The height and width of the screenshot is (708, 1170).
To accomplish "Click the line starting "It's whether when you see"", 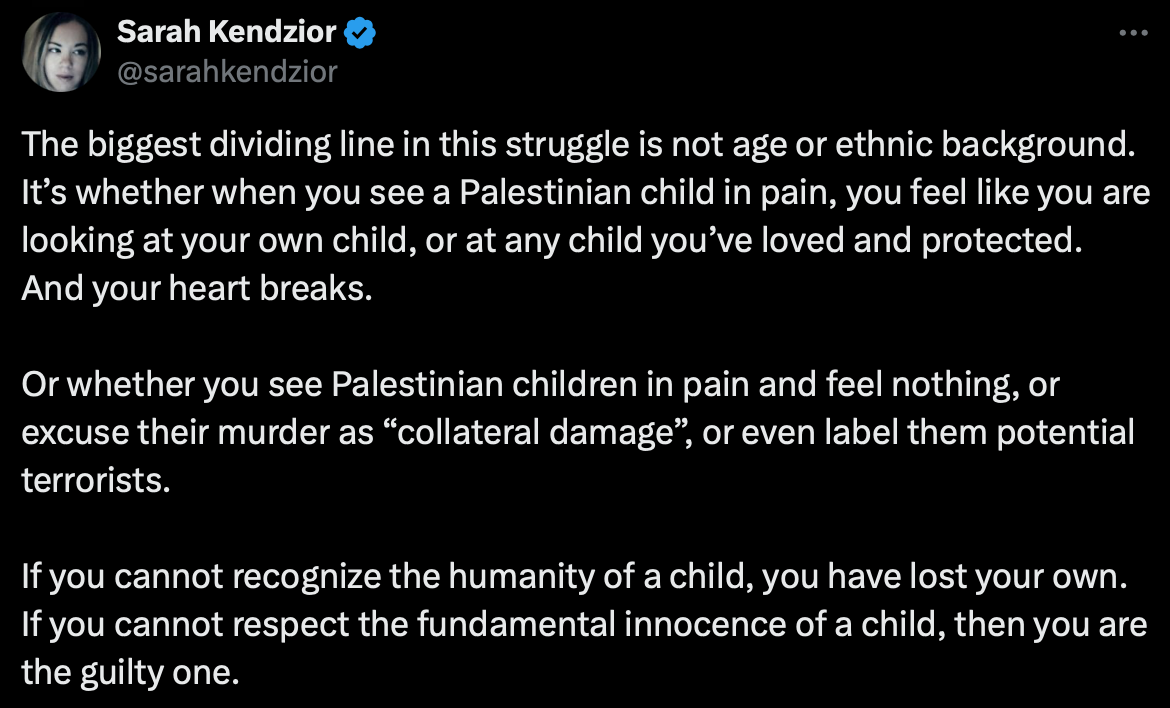I will [586, 192].
